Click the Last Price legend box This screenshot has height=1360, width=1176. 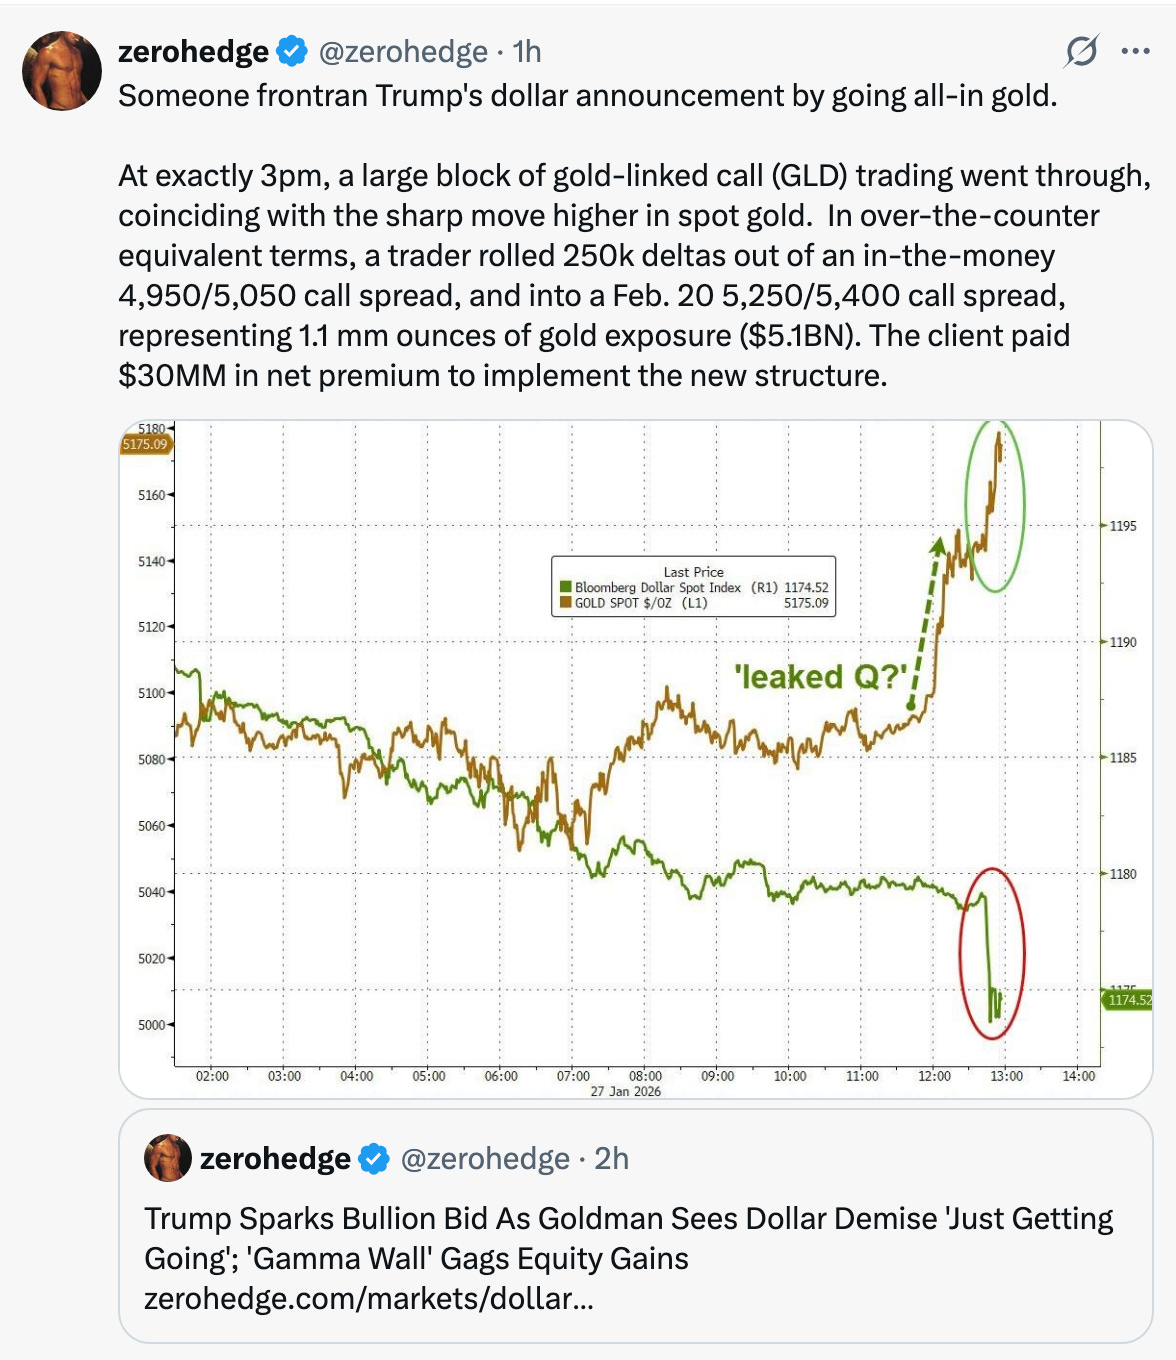pos(694,585)
